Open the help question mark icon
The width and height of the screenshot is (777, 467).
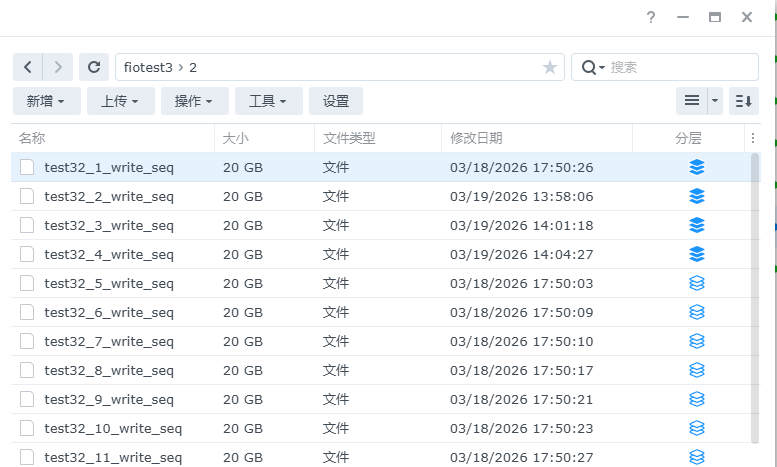coord(651,17)
